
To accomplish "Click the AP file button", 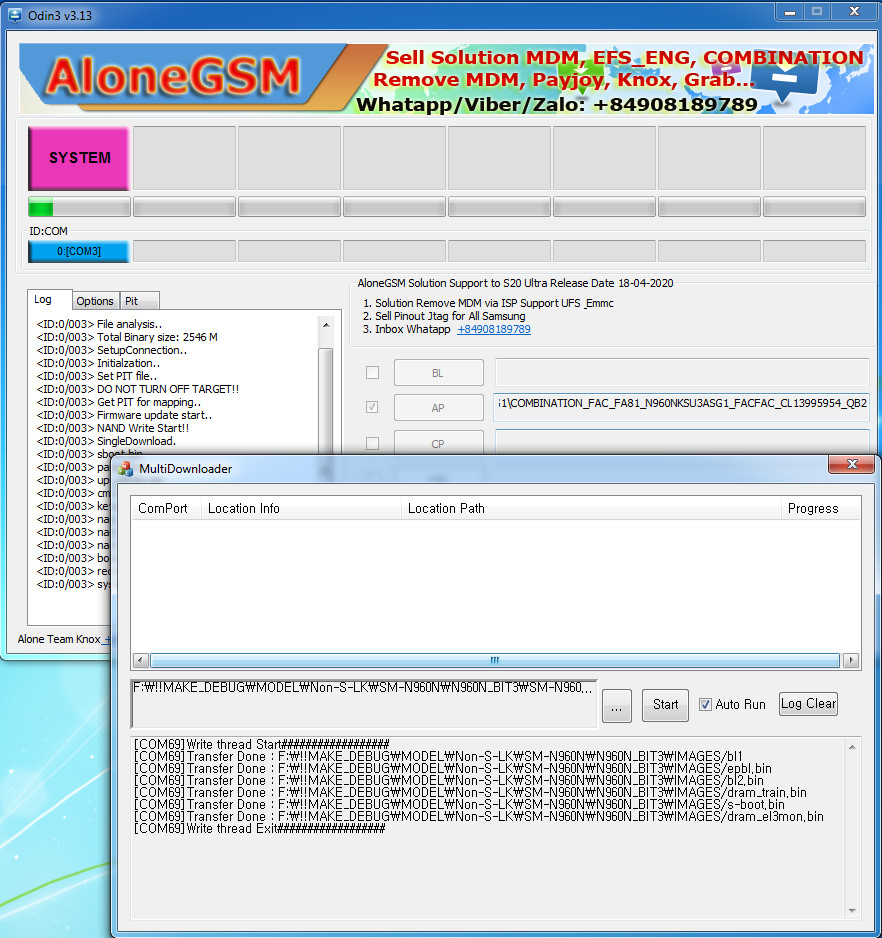I will (x=438, y=408).
